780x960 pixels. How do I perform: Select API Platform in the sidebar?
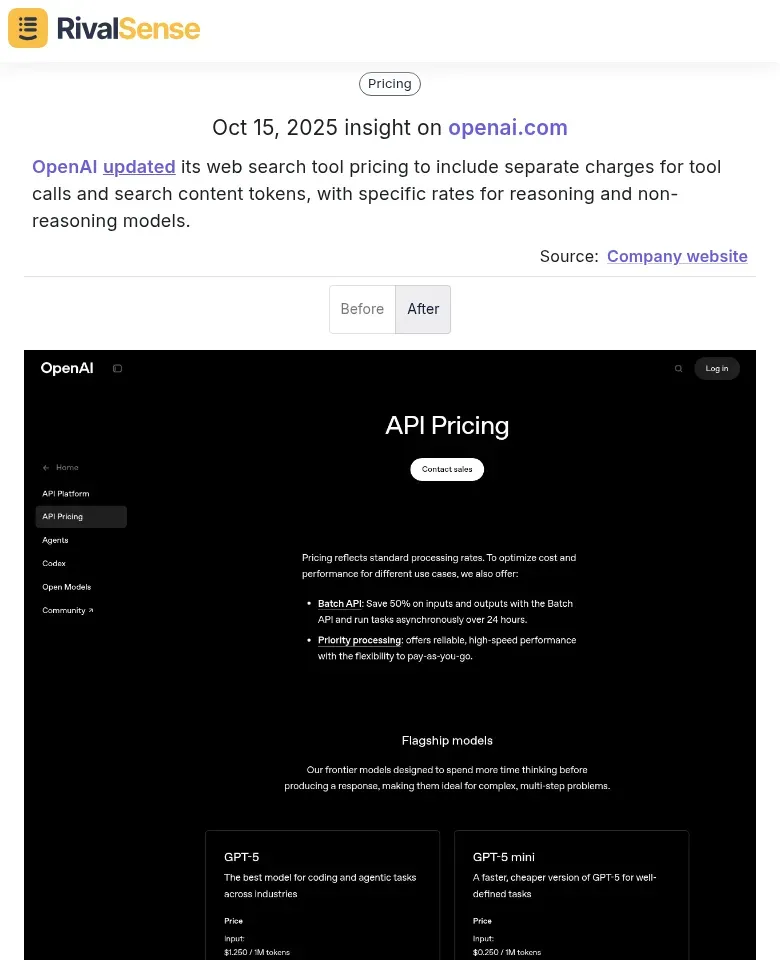coord(66,493)
